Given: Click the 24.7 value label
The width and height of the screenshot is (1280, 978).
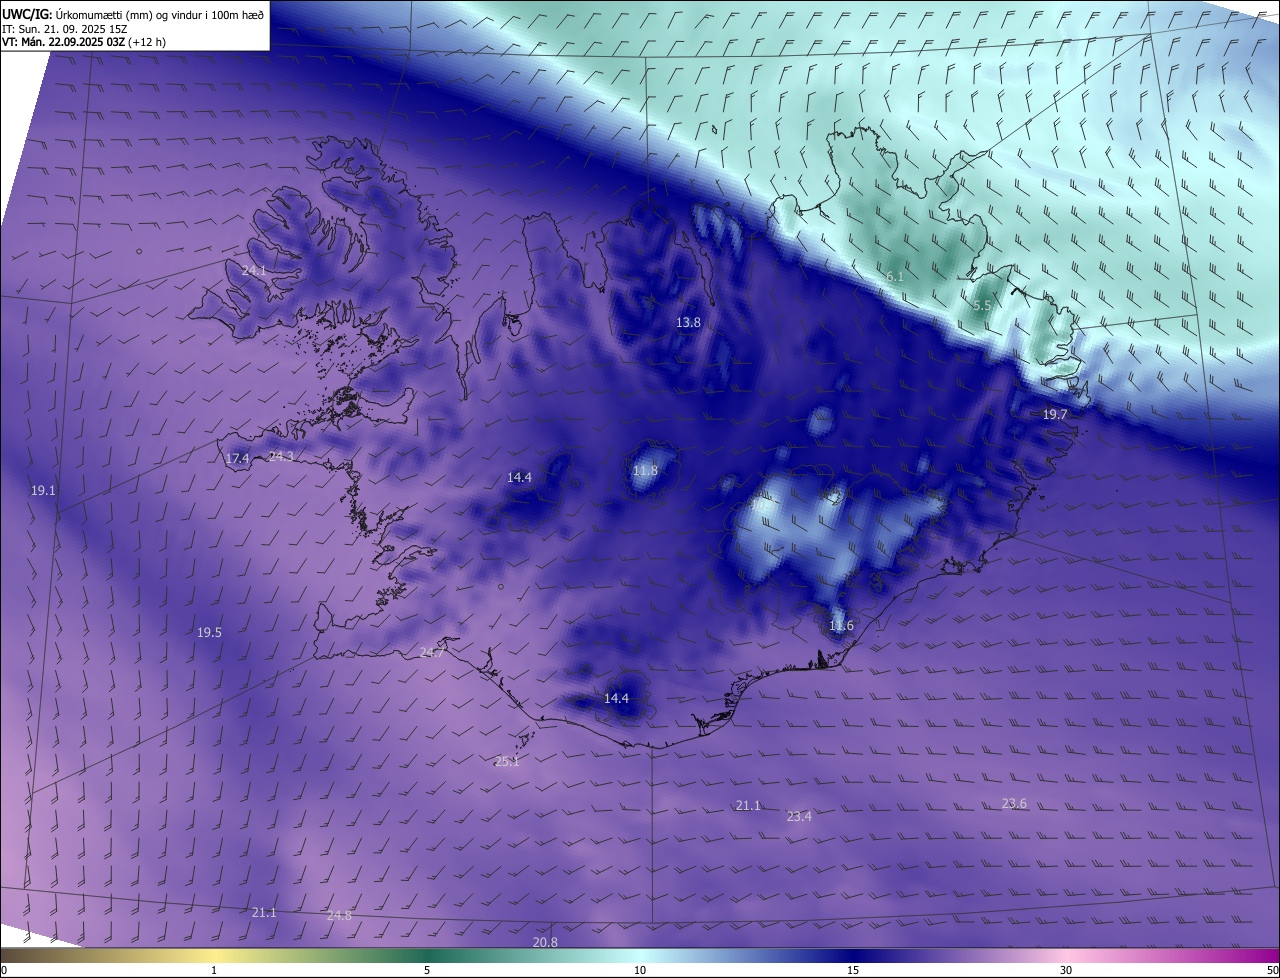Looking at the screenshot, I should [432, 652].
